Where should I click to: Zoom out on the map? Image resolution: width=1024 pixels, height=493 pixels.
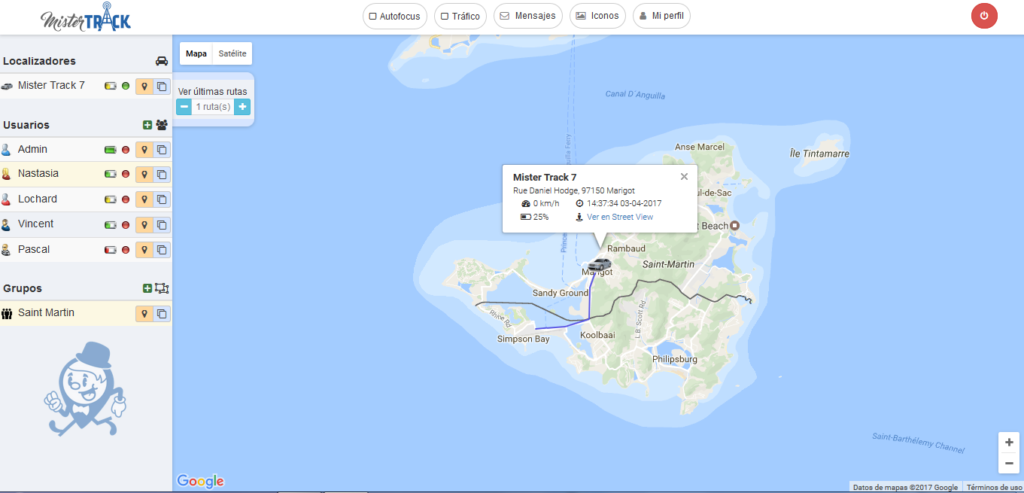(x=1009, y=462)
